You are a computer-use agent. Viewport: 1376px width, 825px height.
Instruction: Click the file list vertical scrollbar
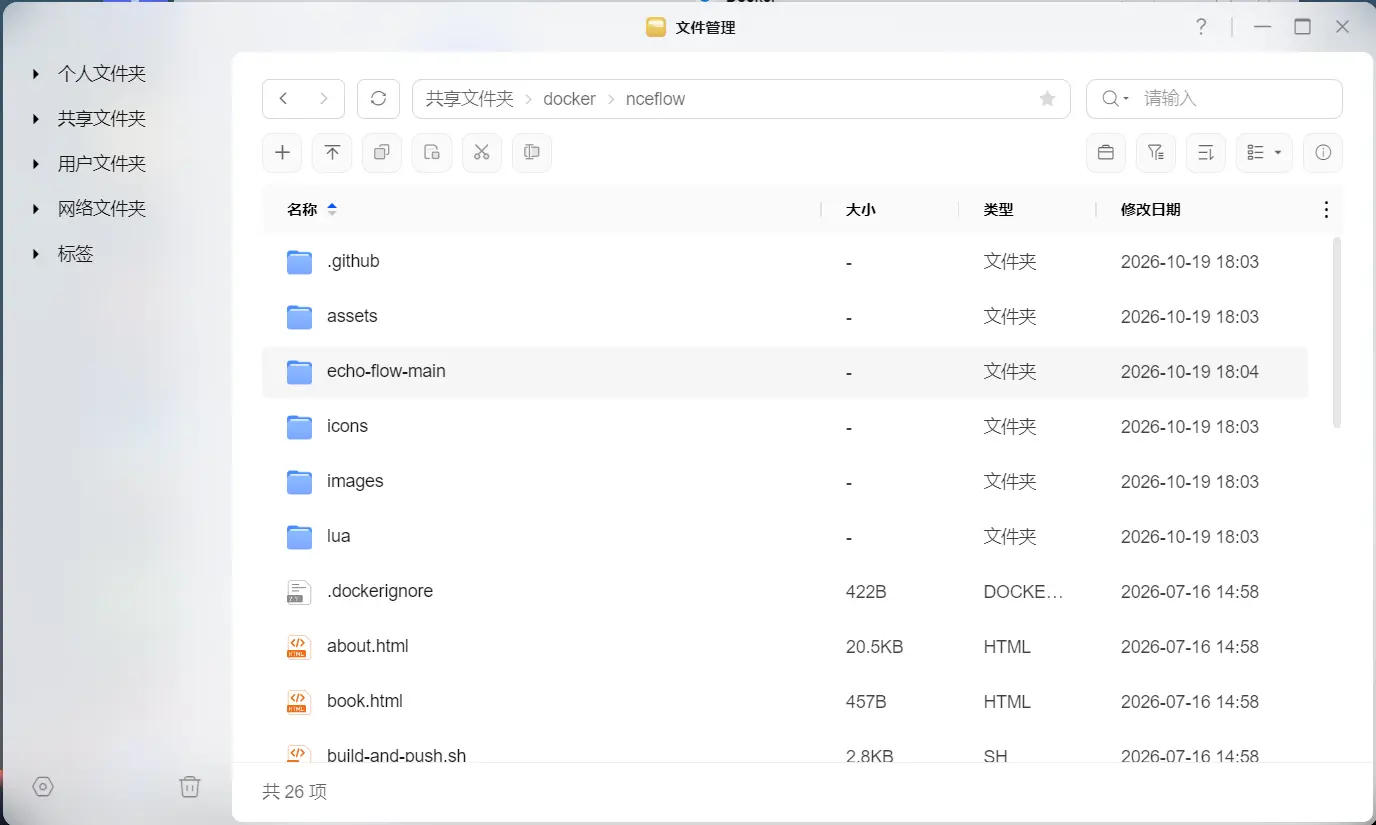[x=1338, y=333]
